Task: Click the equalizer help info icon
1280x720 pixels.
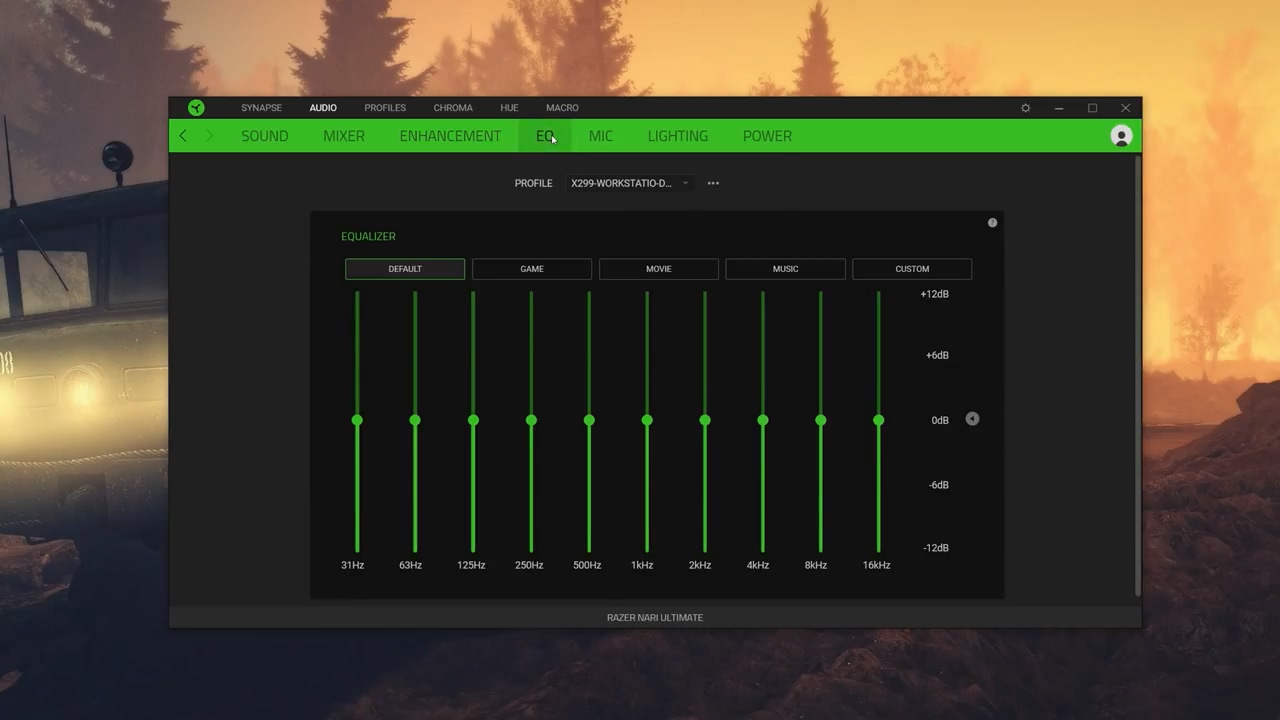Action: coord(992,223)
